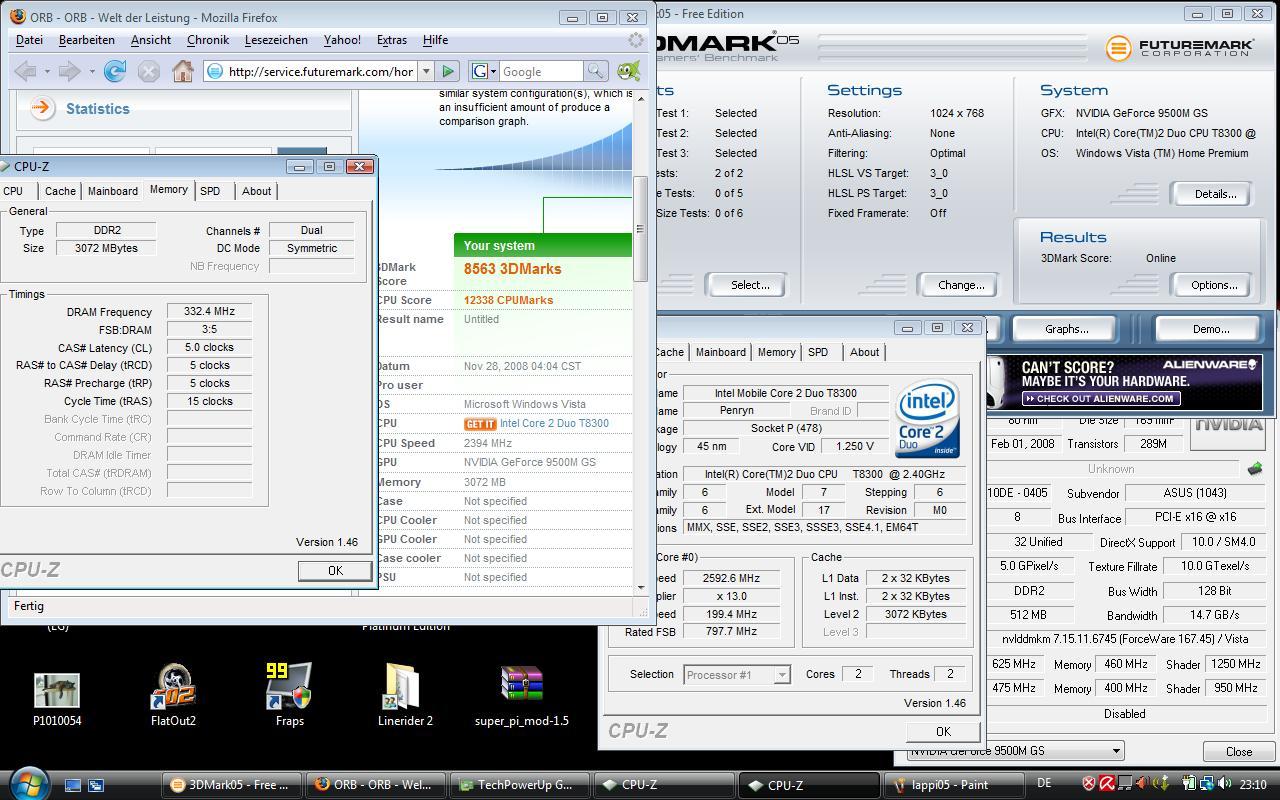Switch to 3DMark05 taskbar button

click(x=232, y=785)
